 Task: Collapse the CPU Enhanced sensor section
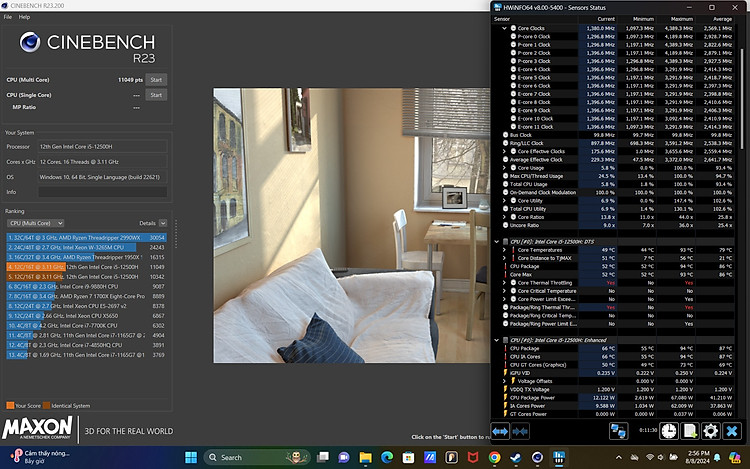point(496,340)
